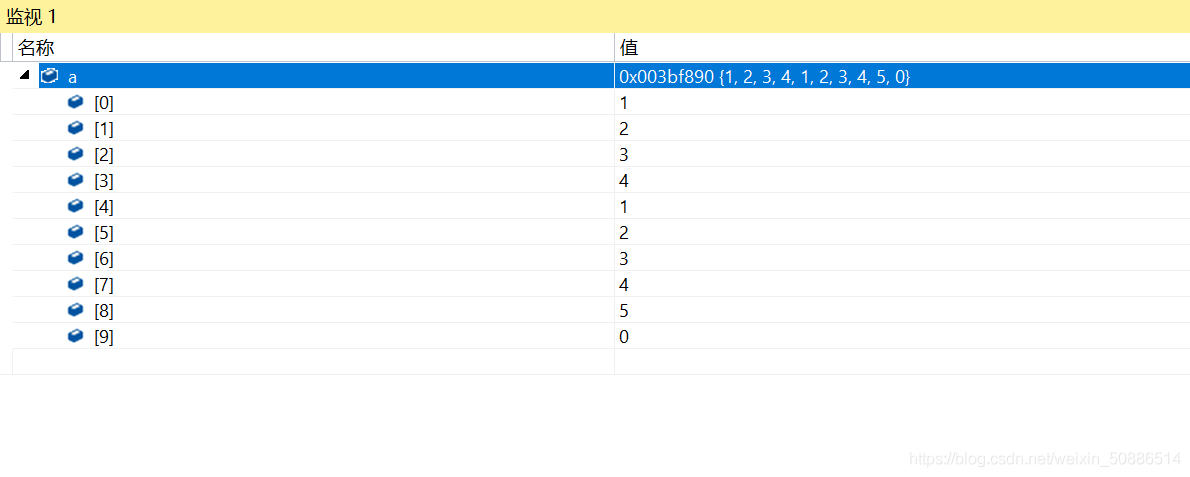Click value 5 in row [8]
This screenshot has width=1190, height=477.
pyautogui.click(x=624, y=310)
